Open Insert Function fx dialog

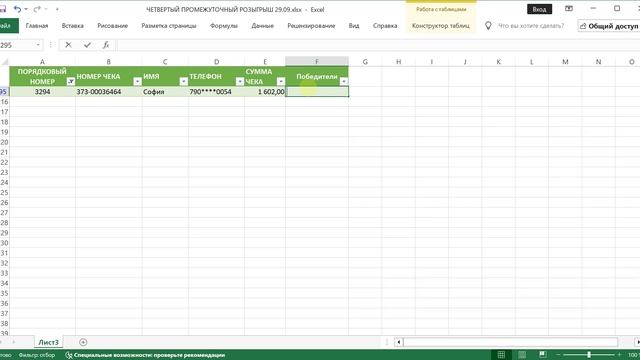click(106, 45)
